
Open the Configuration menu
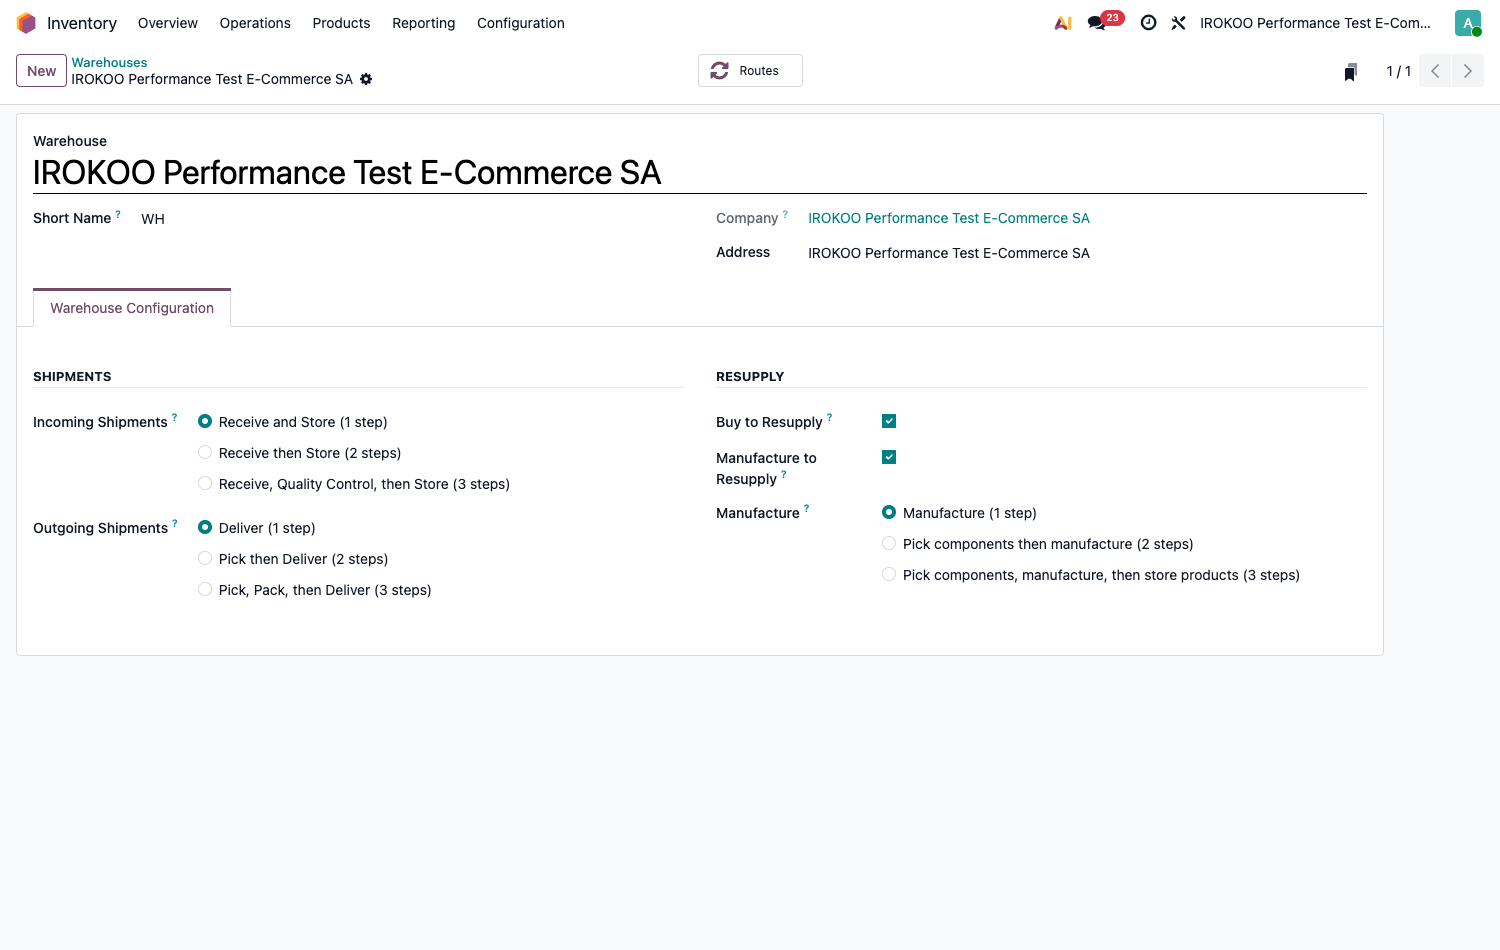521,23
